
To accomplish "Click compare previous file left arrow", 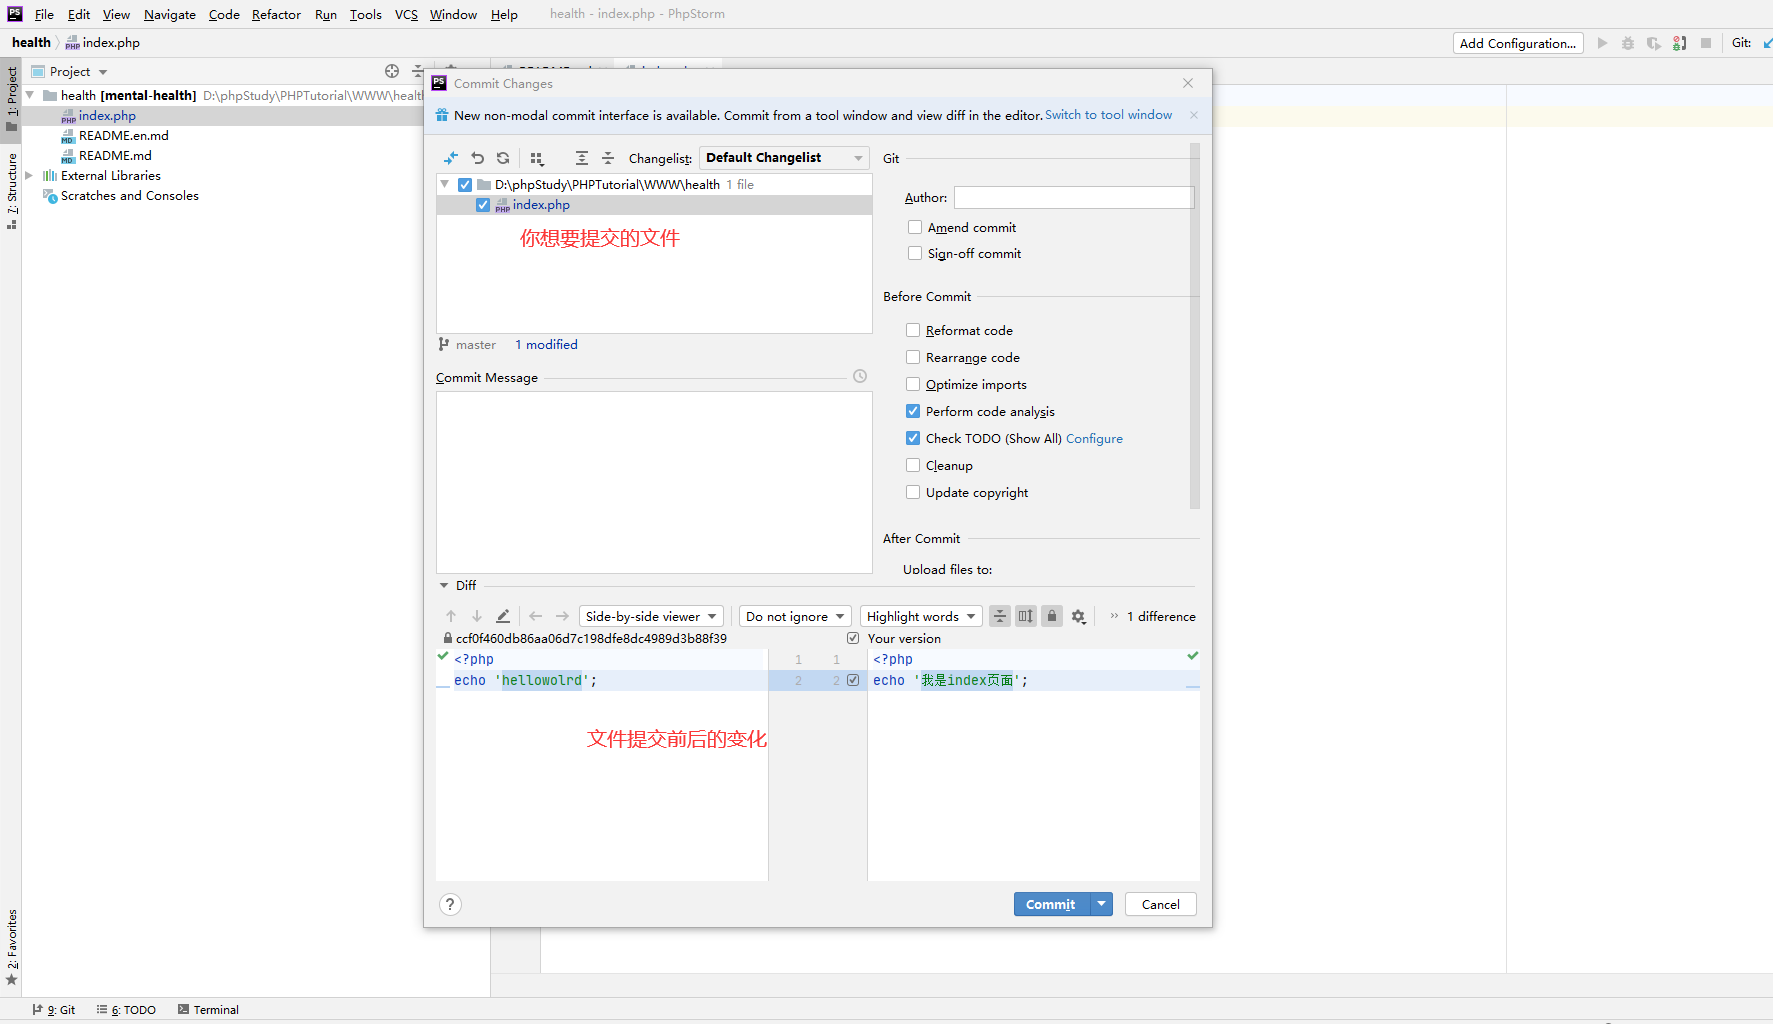I will (536, 616).
